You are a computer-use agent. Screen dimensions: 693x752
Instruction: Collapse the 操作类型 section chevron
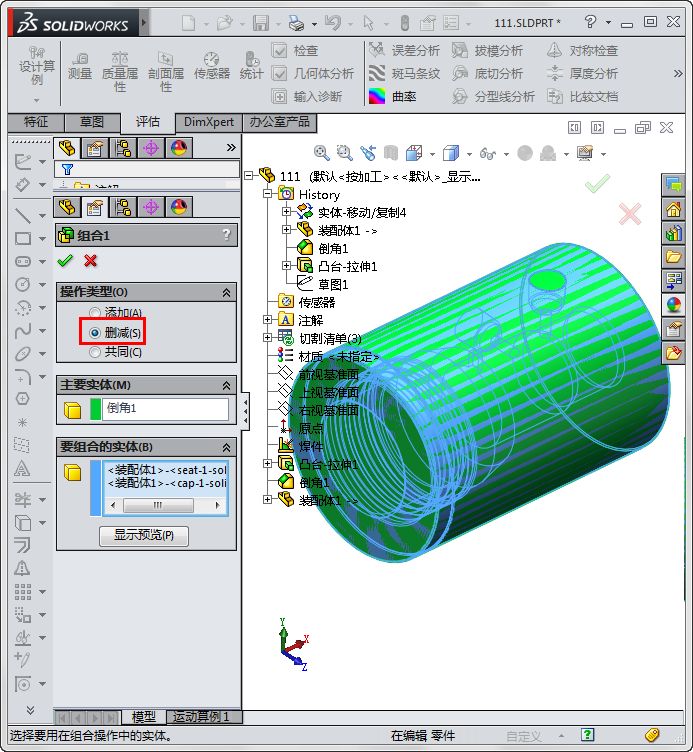tap(226, 292)
